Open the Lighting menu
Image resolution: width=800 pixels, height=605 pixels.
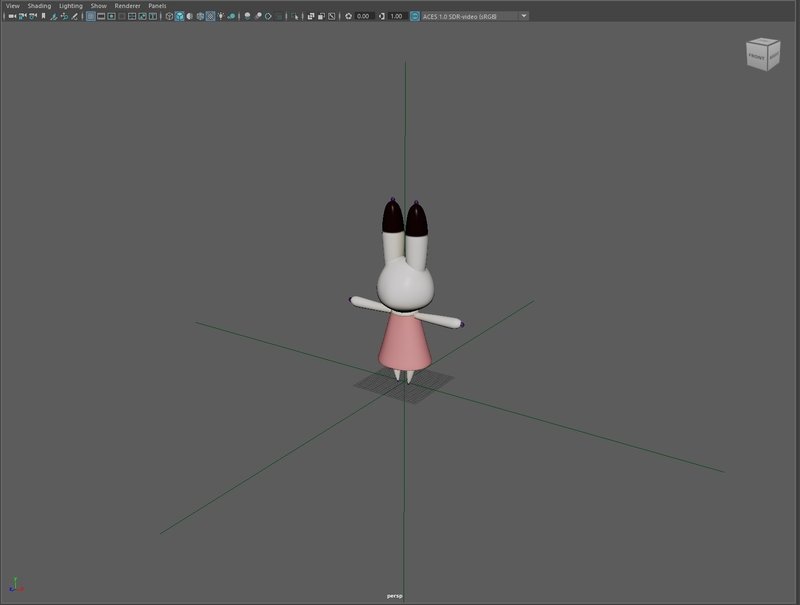(71, 6)
